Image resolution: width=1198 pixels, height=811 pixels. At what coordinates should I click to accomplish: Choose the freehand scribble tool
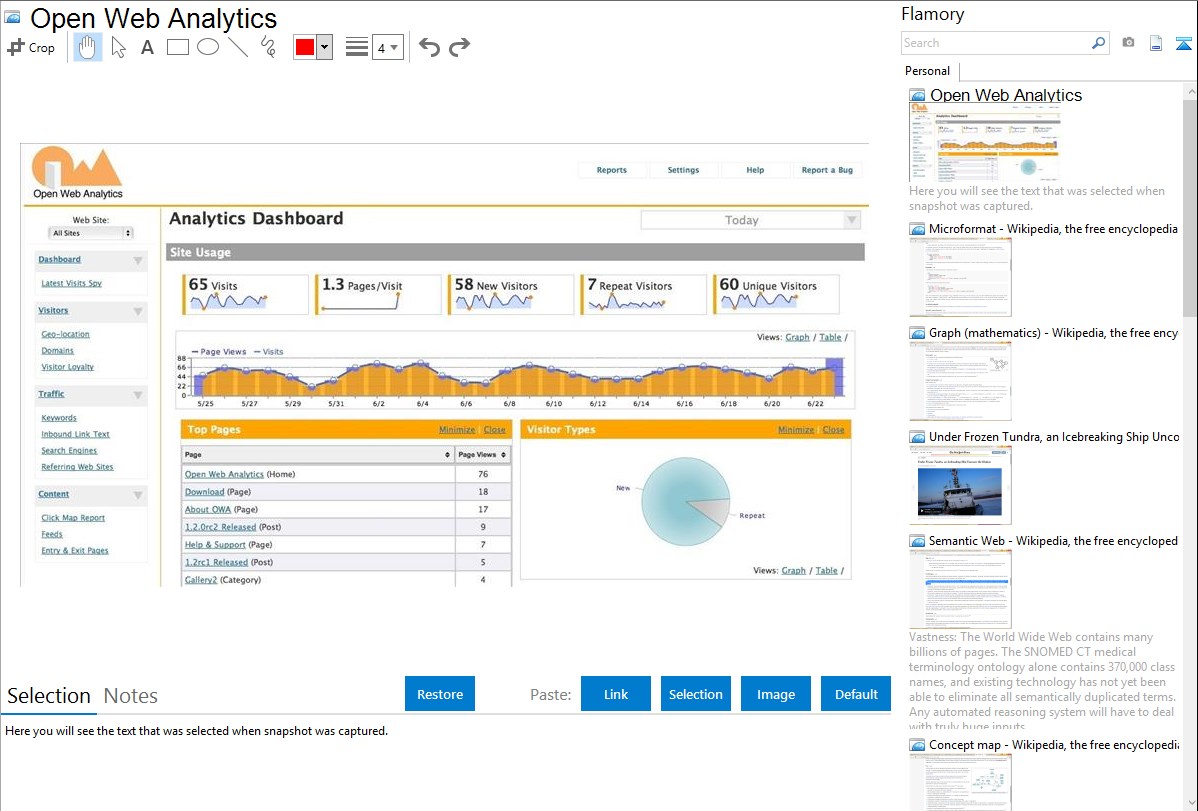268,47
